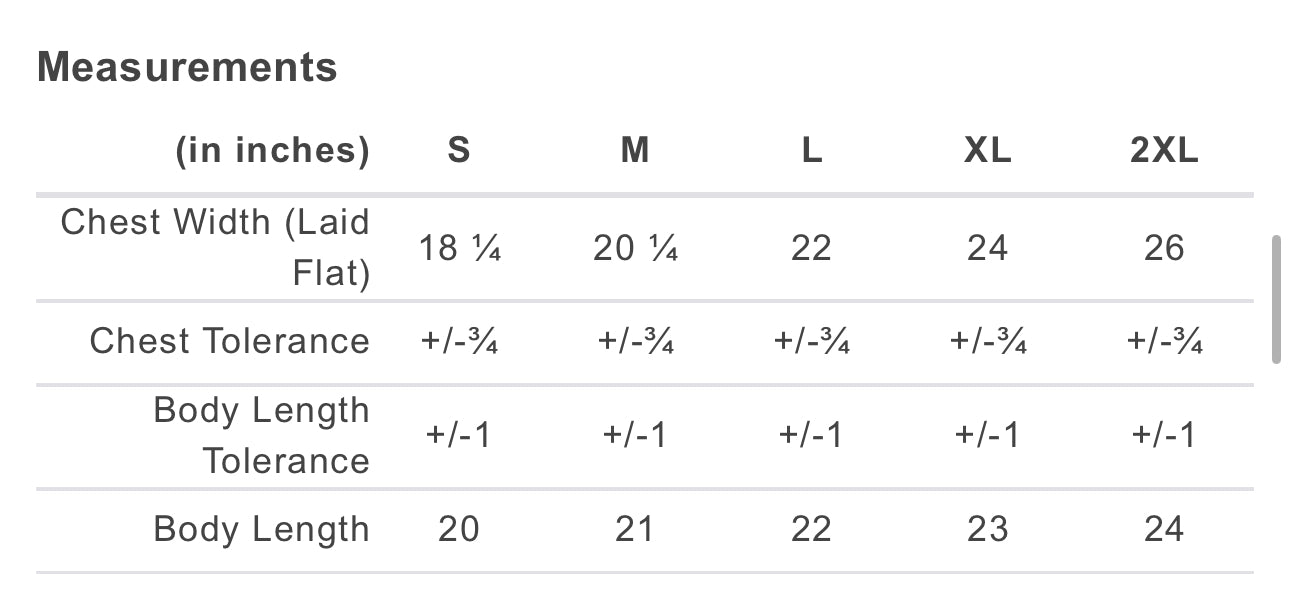This screenshot has height=595, width=1290.
Task: Click the L size column header
Action: click(x=811, y=150)
